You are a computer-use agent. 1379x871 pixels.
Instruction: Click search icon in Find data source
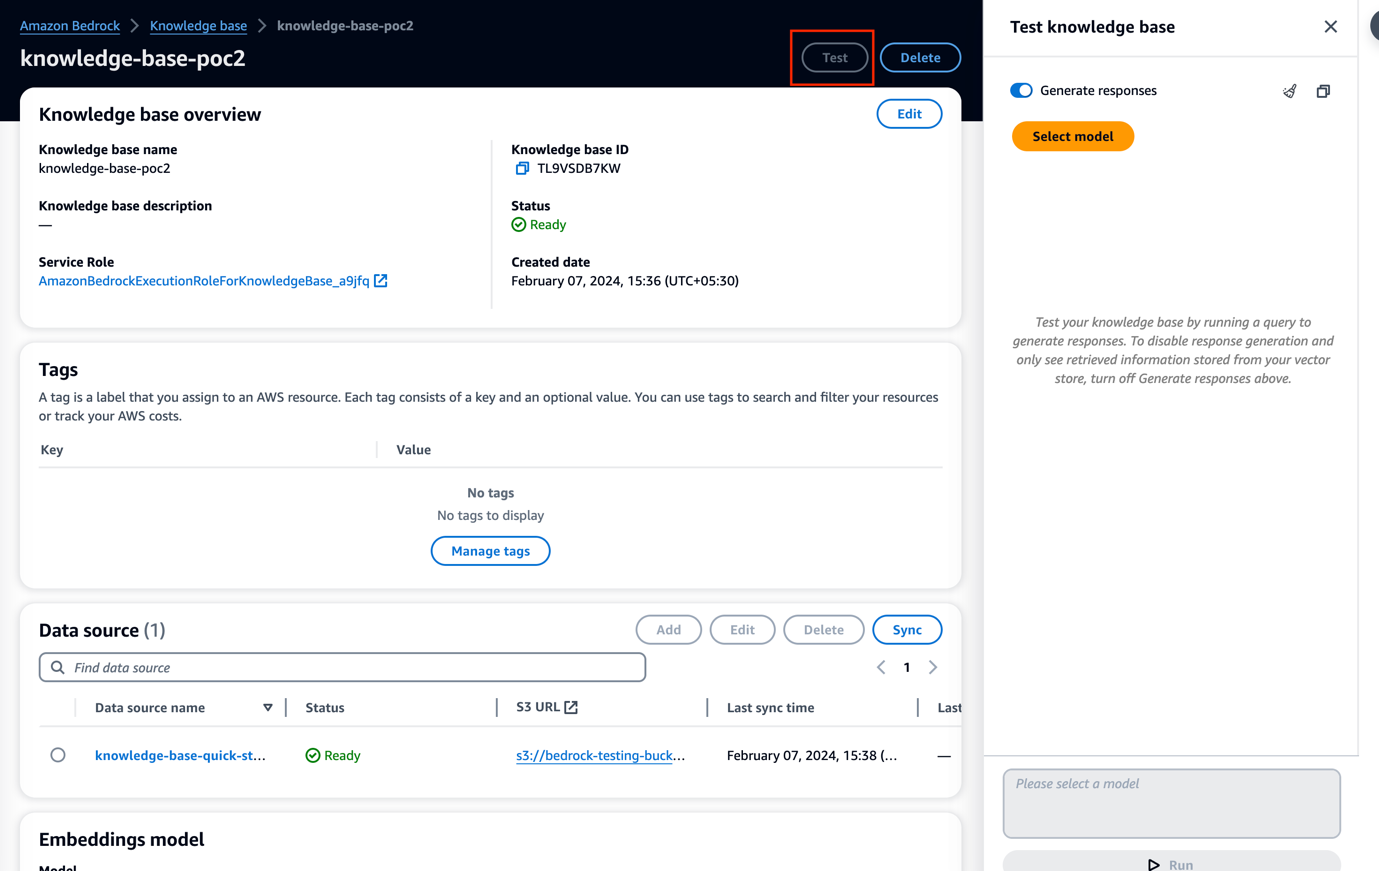58,667
